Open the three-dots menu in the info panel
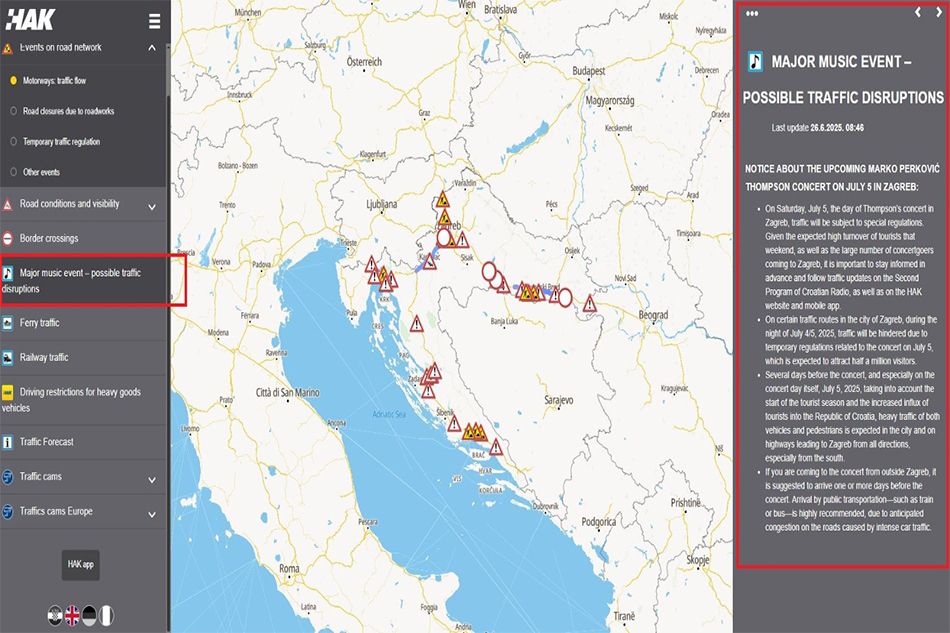This screenshot has width=950, height=633. (x=752, y=13)
